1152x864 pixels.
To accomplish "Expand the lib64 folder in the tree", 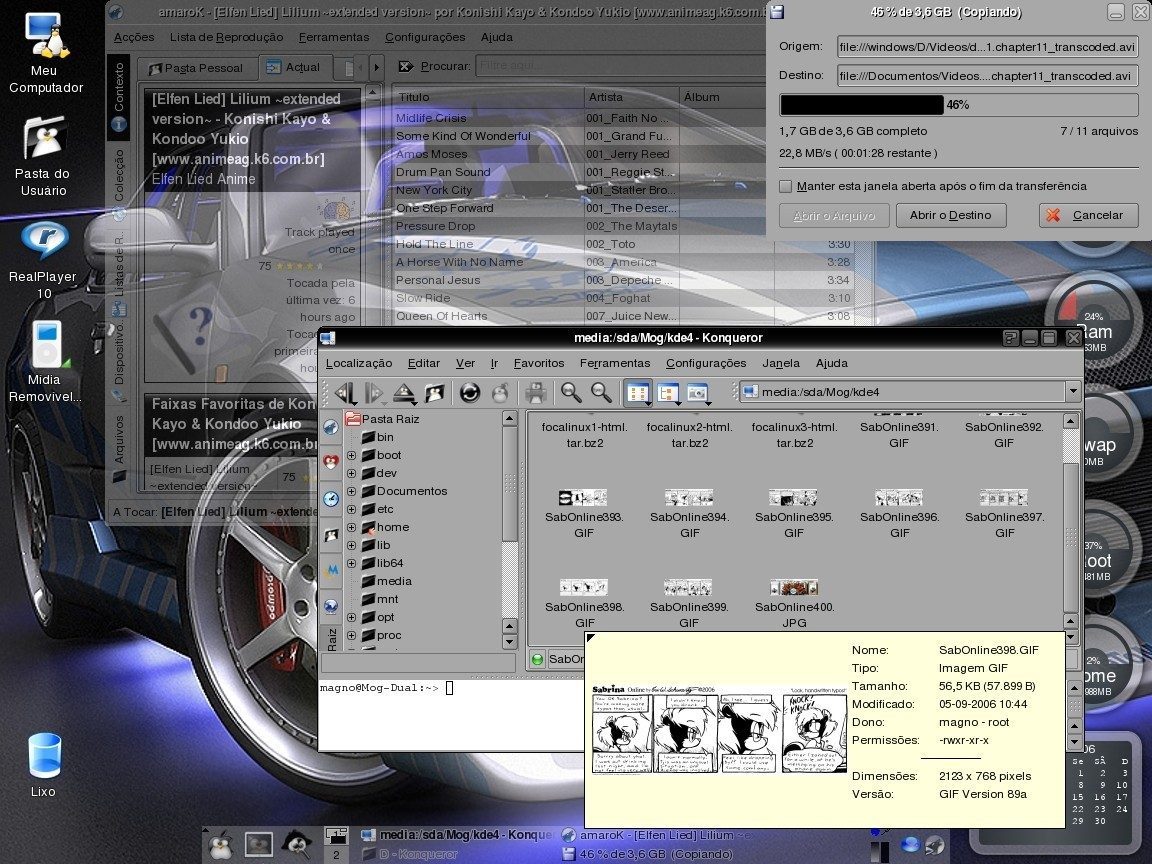I will pos(351,564).
